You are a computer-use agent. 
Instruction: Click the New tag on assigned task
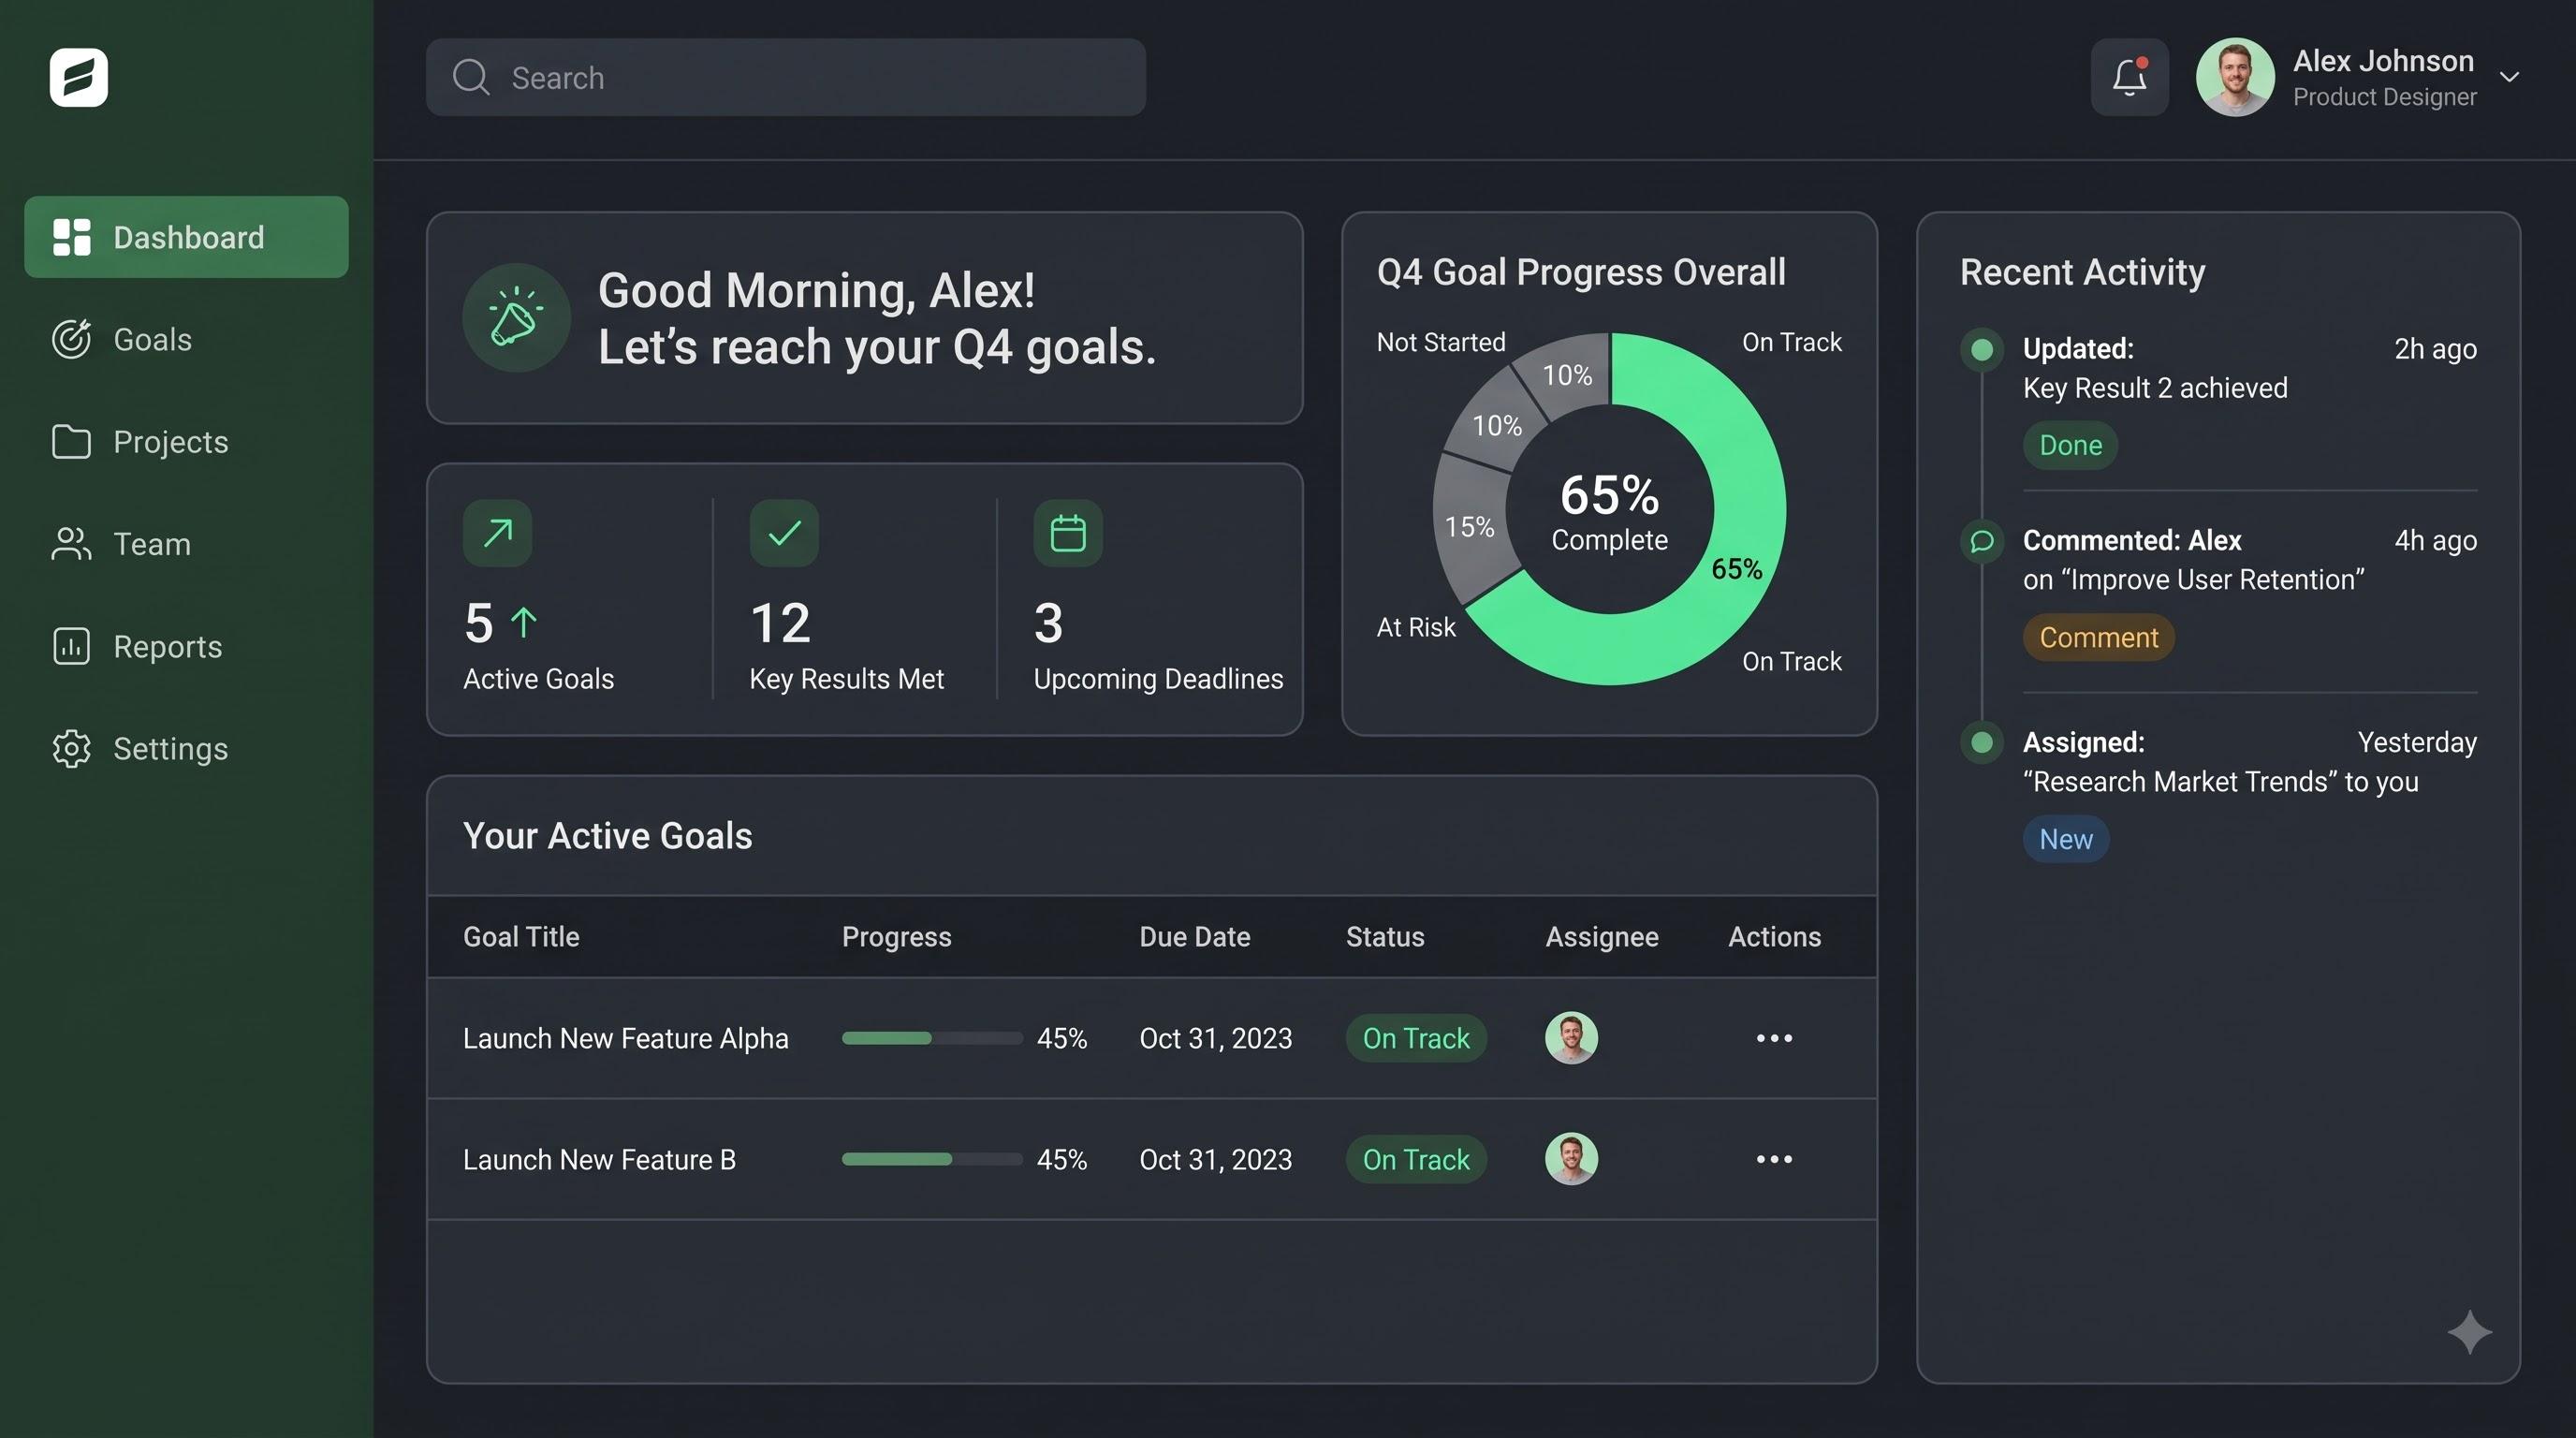coord(2065,839)
